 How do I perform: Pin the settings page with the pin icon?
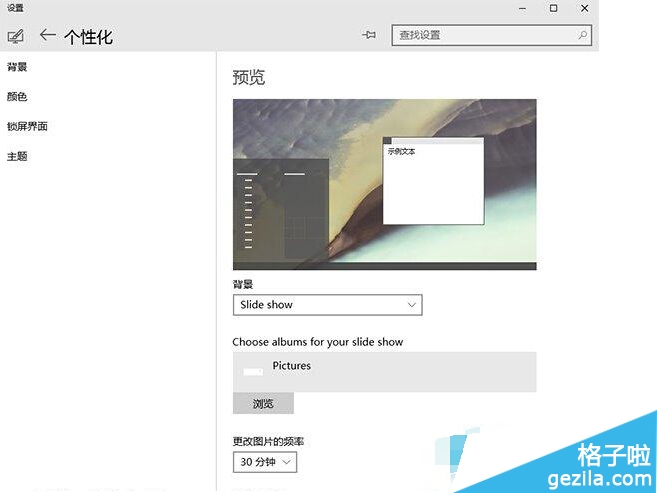(x=369, y=35)
